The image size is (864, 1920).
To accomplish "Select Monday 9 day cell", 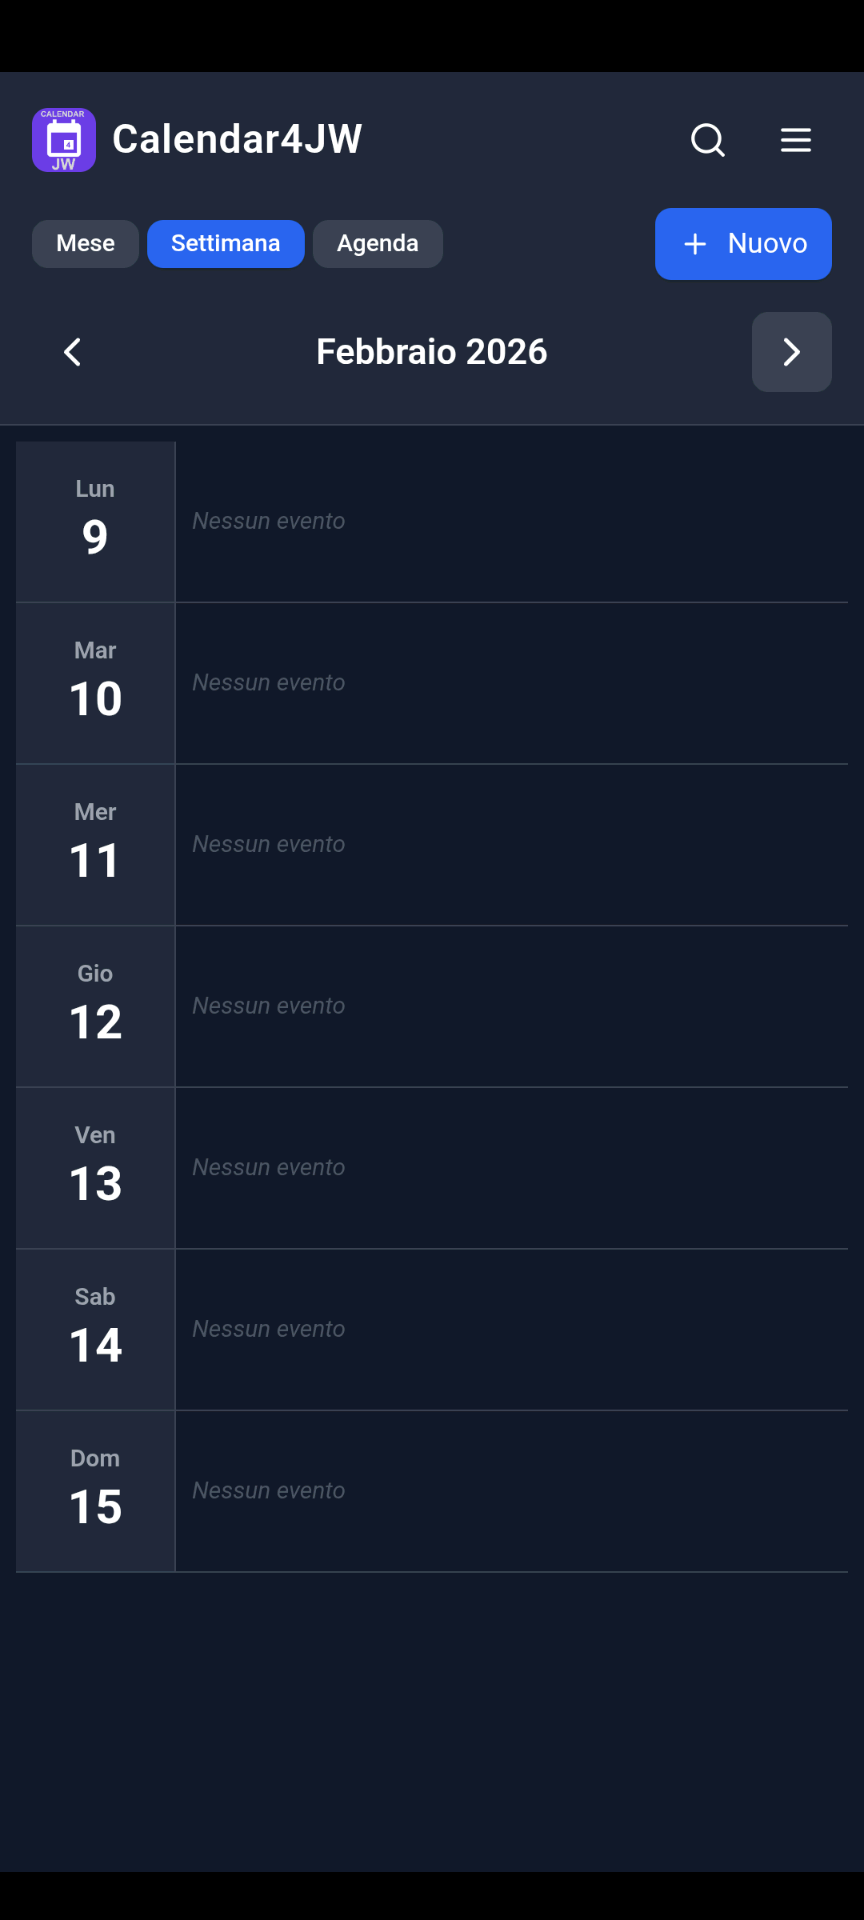I will pos(95,521).
